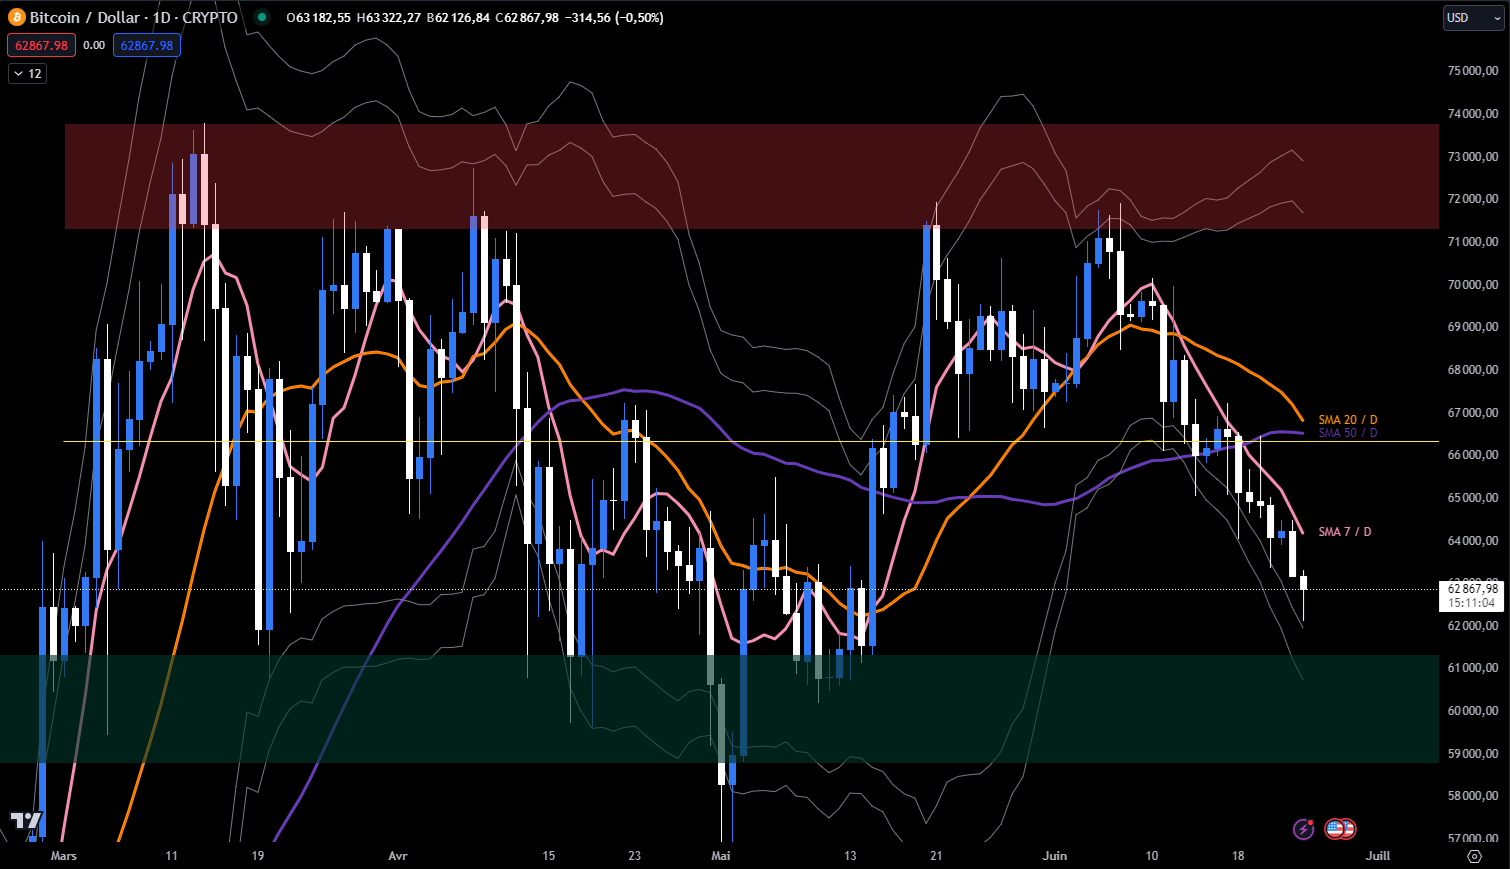Toggle the SMA 7 / D indicator label
Viewport: 1510px width, 869px height.
click(x=1344, y=532)
